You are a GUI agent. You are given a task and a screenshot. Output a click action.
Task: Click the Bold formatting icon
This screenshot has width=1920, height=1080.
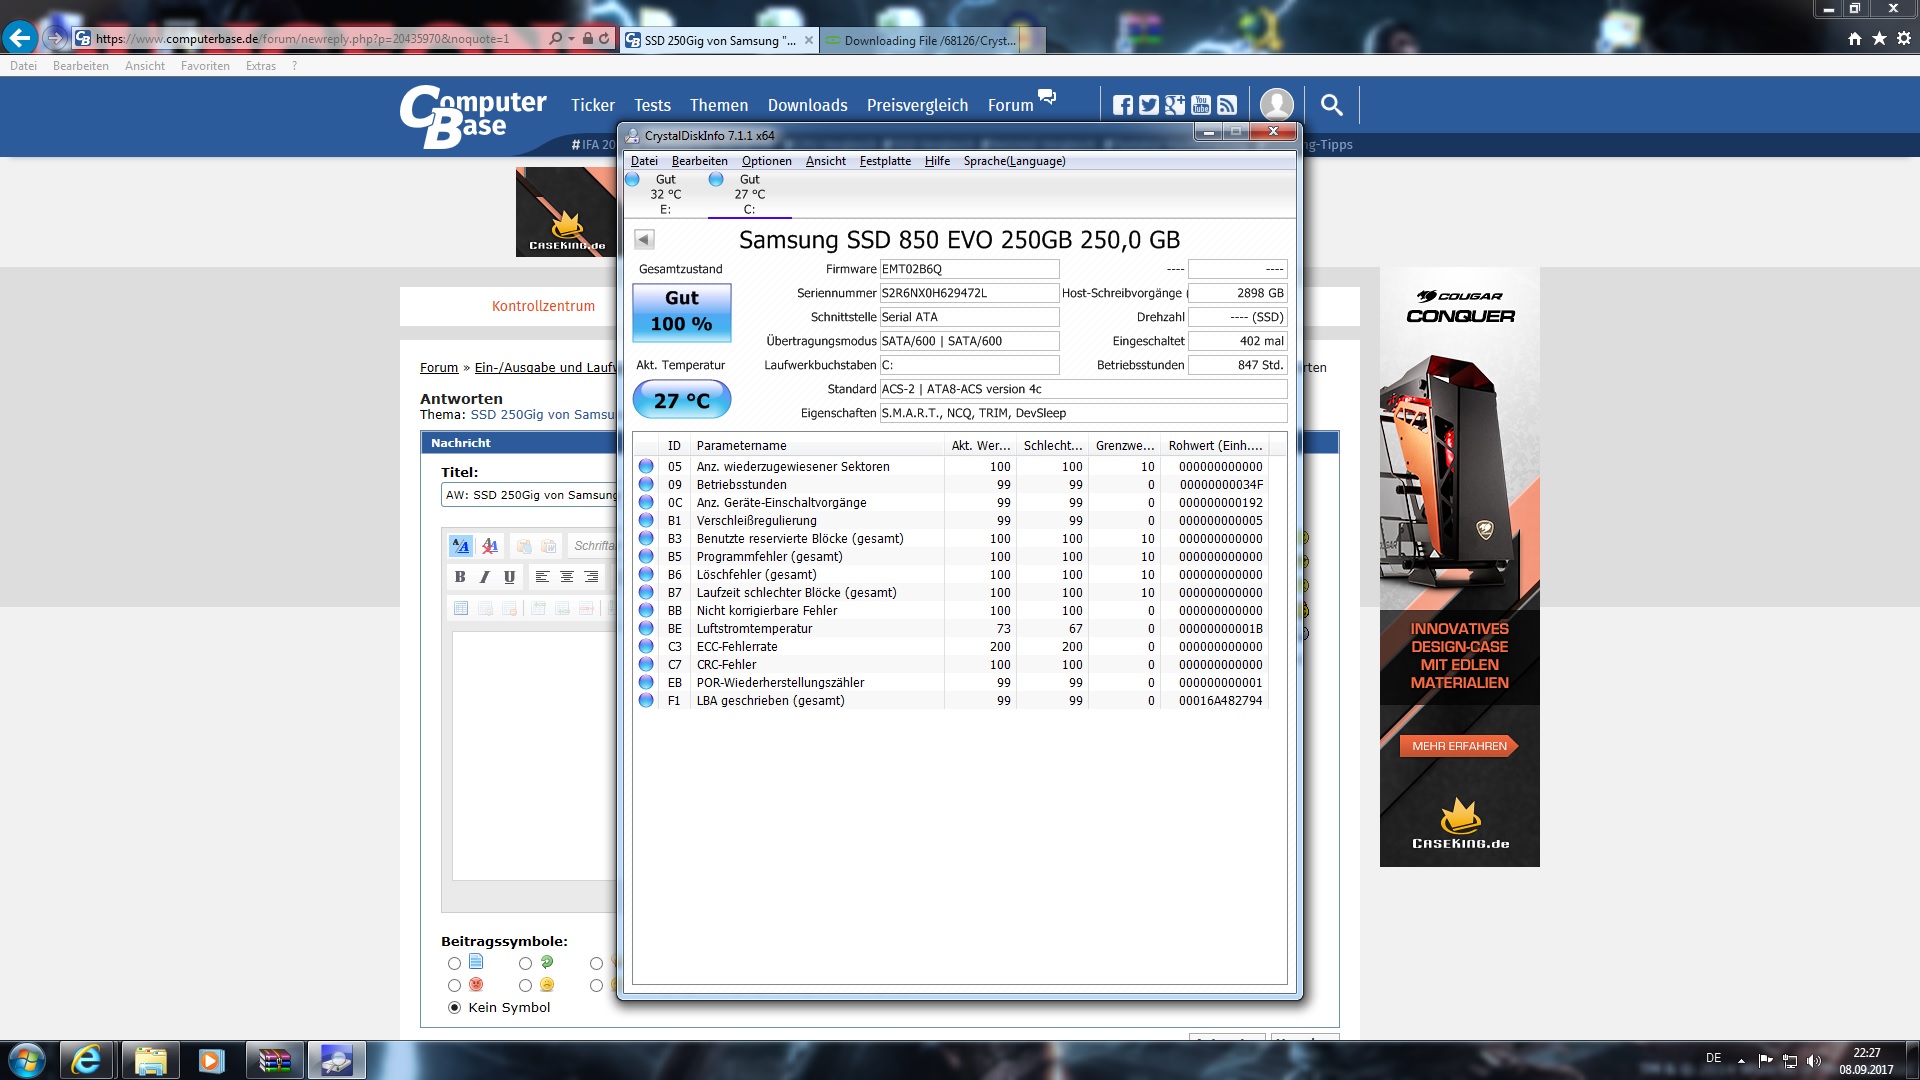point(460,577)
